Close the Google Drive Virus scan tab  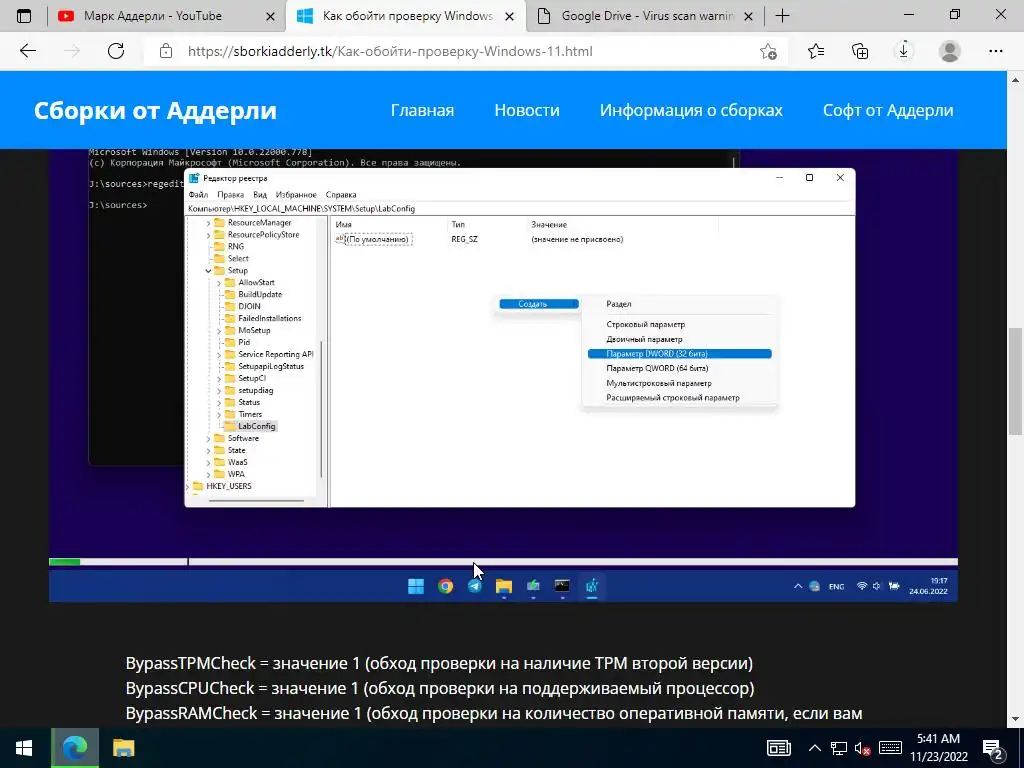click(x=749, y=16)
